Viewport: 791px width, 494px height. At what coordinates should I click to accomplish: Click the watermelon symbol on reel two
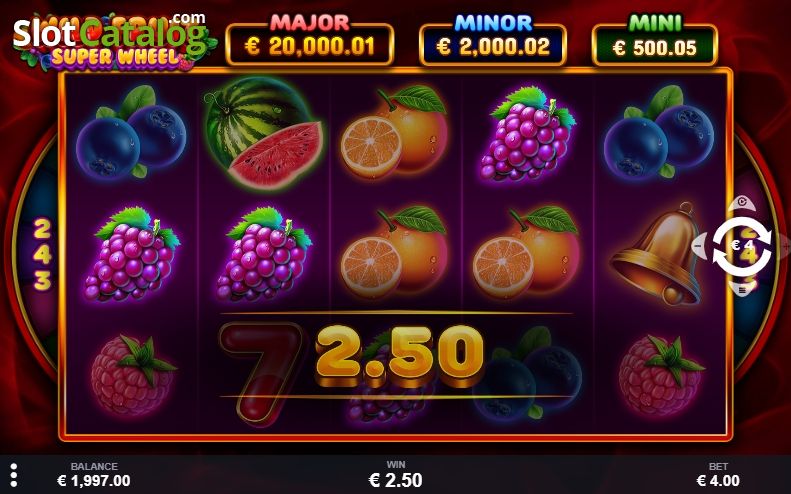pyautogui.click(x=263, y=133)
